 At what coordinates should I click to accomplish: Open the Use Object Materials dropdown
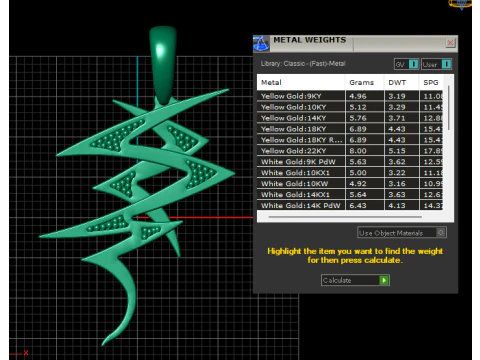(402, 233)
